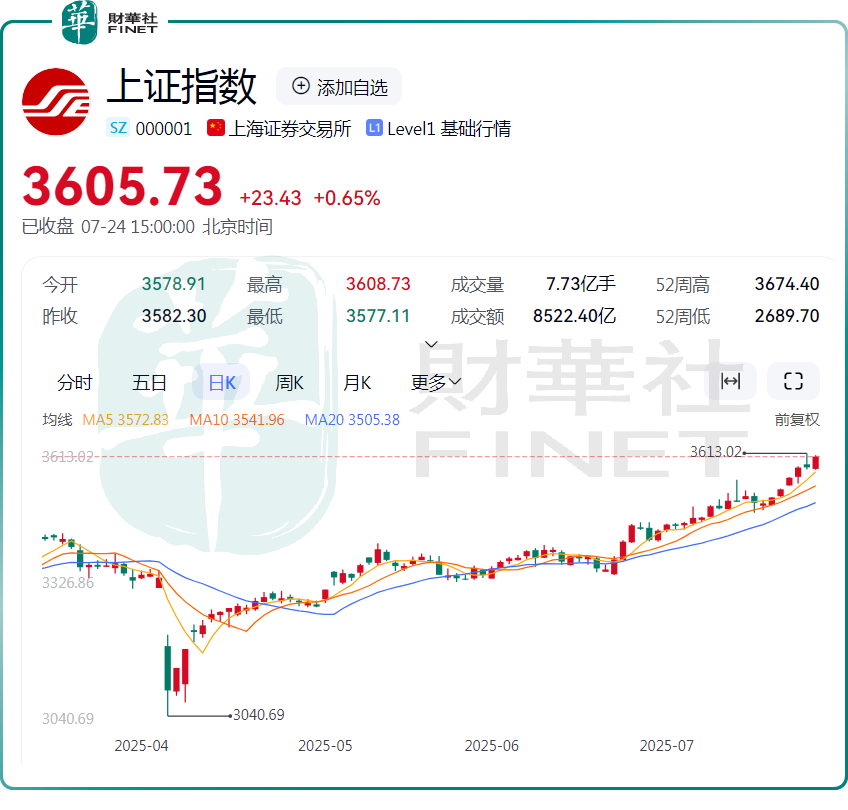Image resolution: width=848 pixels, height=810 pixels.
Task: Click the 2025-05 date axis label
Action: (x=325, y=746)
